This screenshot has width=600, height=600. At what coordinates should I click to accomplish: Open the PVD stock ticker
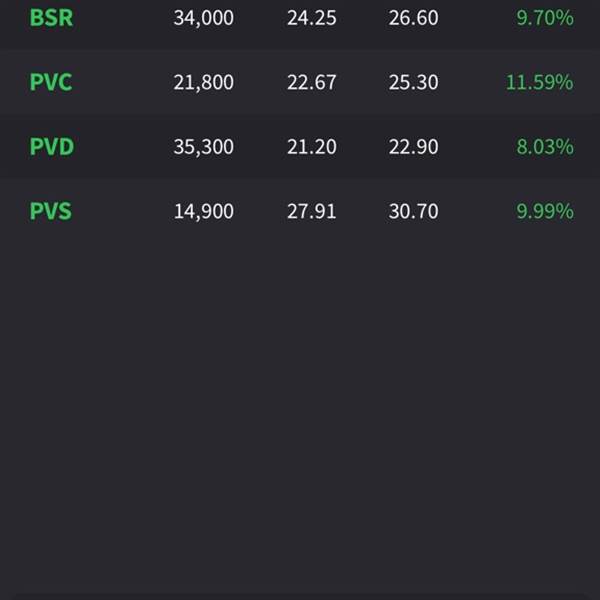point(52,147)
